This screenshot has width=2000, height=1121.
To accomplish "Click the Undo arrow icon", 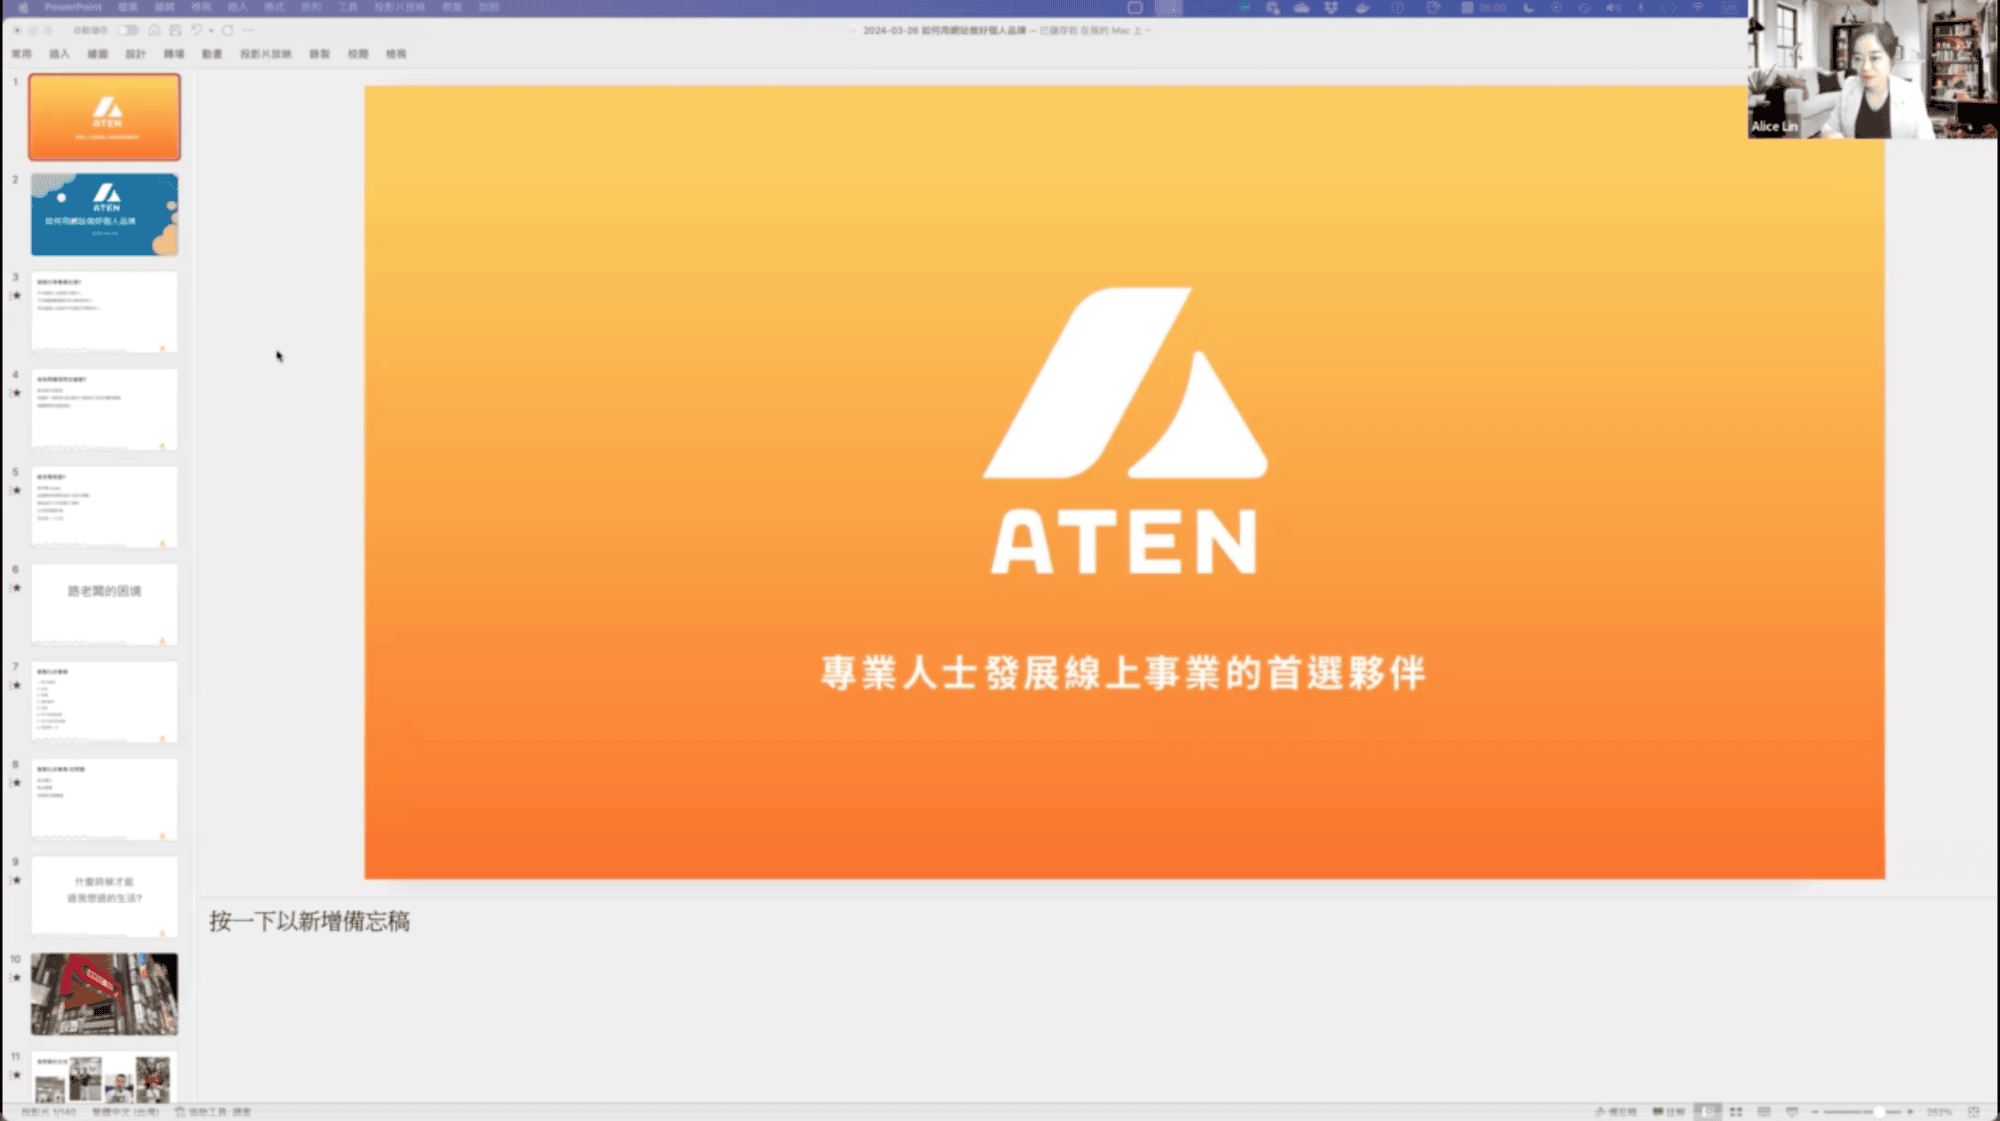I will pyautogui.click(x=197, y=30).
